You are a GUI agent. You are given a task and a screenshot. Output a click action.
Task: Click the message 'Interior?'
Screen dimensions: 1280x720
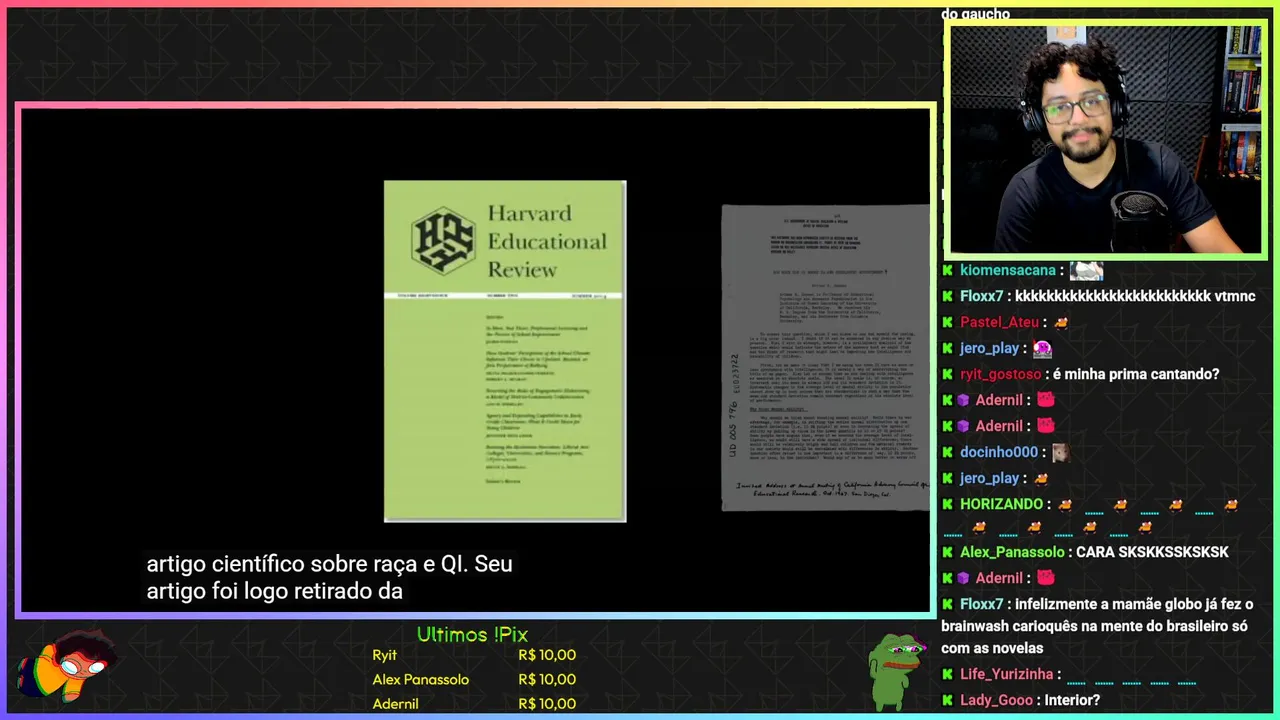tap(1072, 700)
